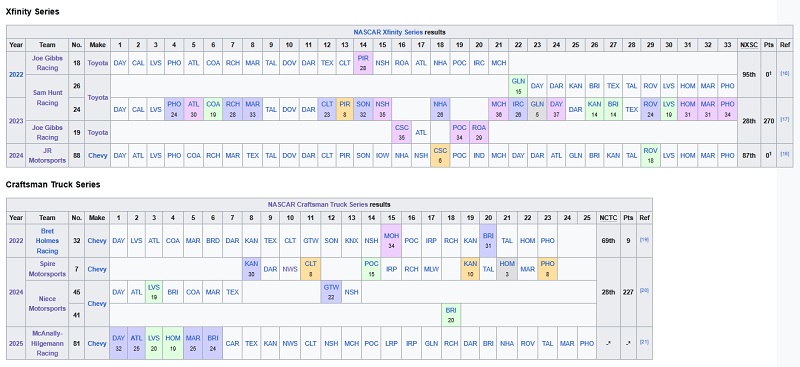Click the PIR race cell in 2022 Xfinity row

(363, 63)
